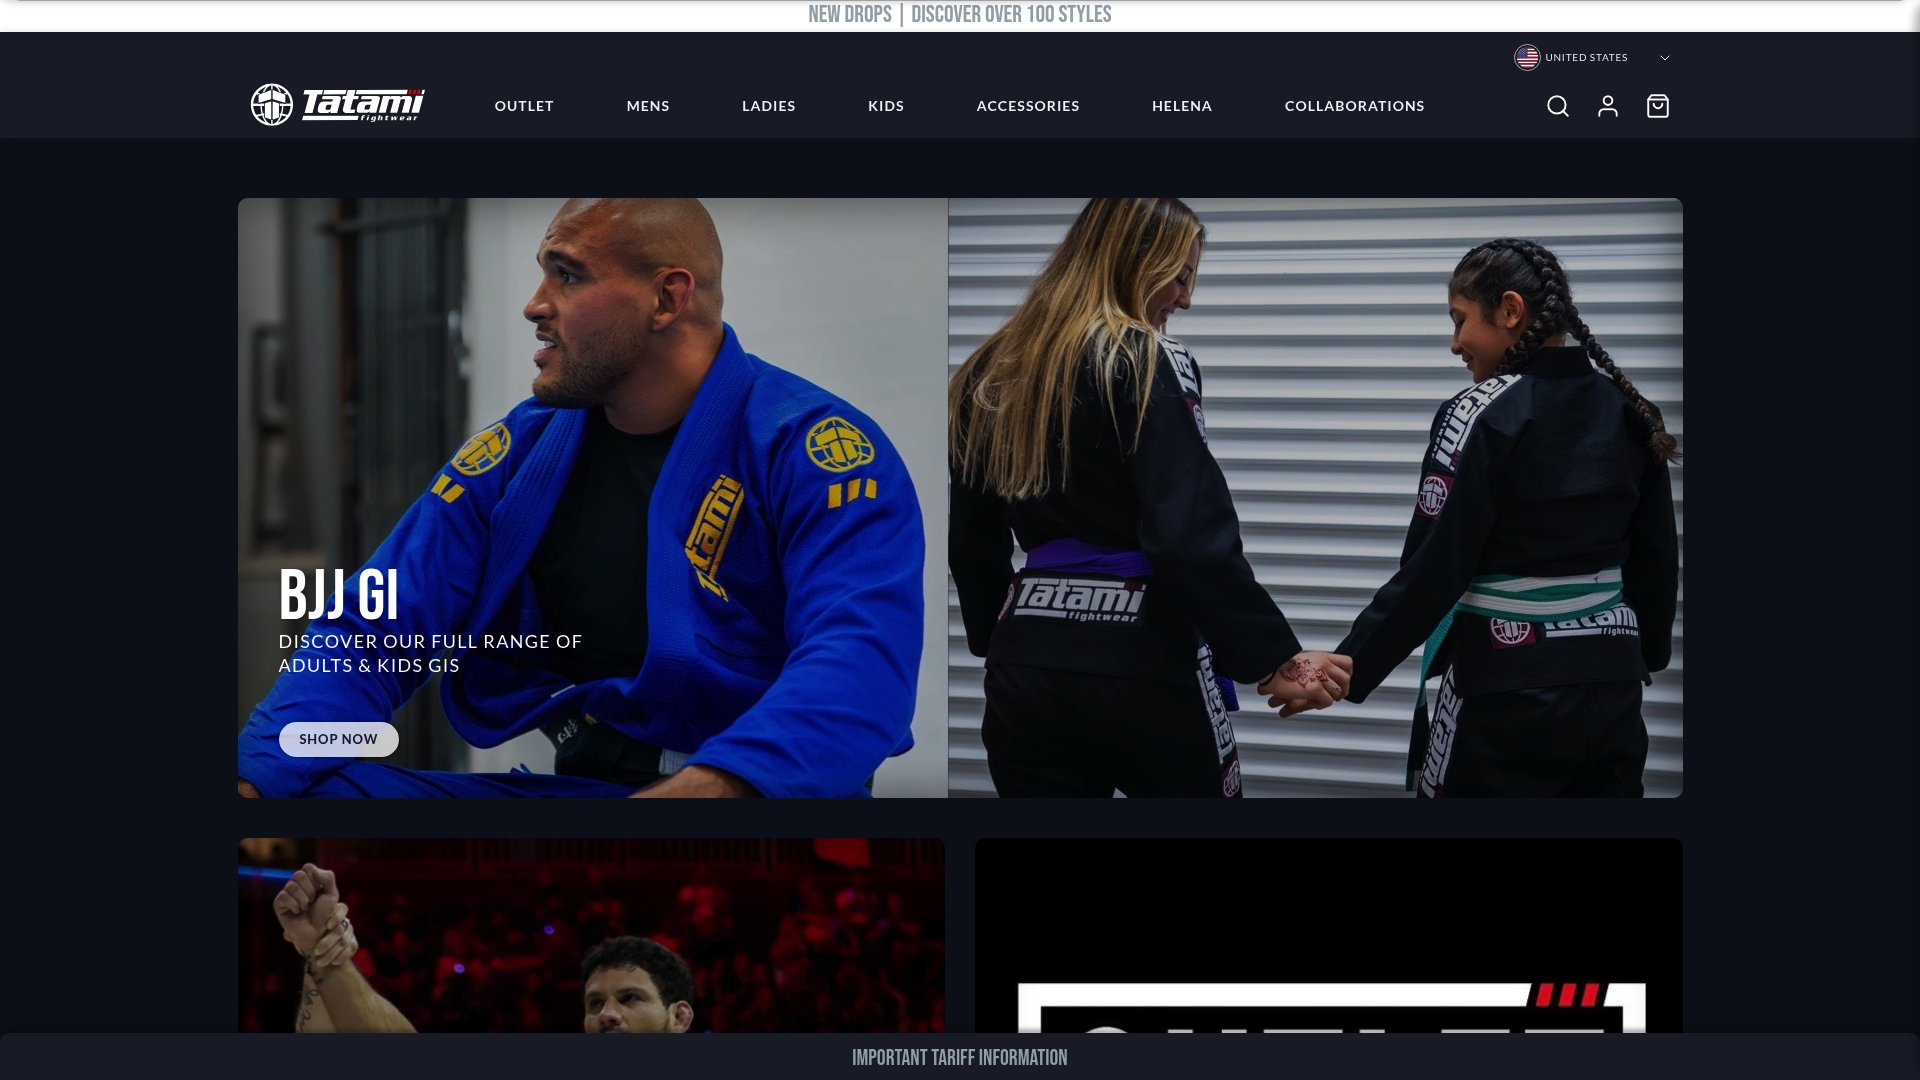Image resolution: width=1920 pixels, height=1080 pixels.
Task: Open the OUTLET navigation menu
Action: 523,106
